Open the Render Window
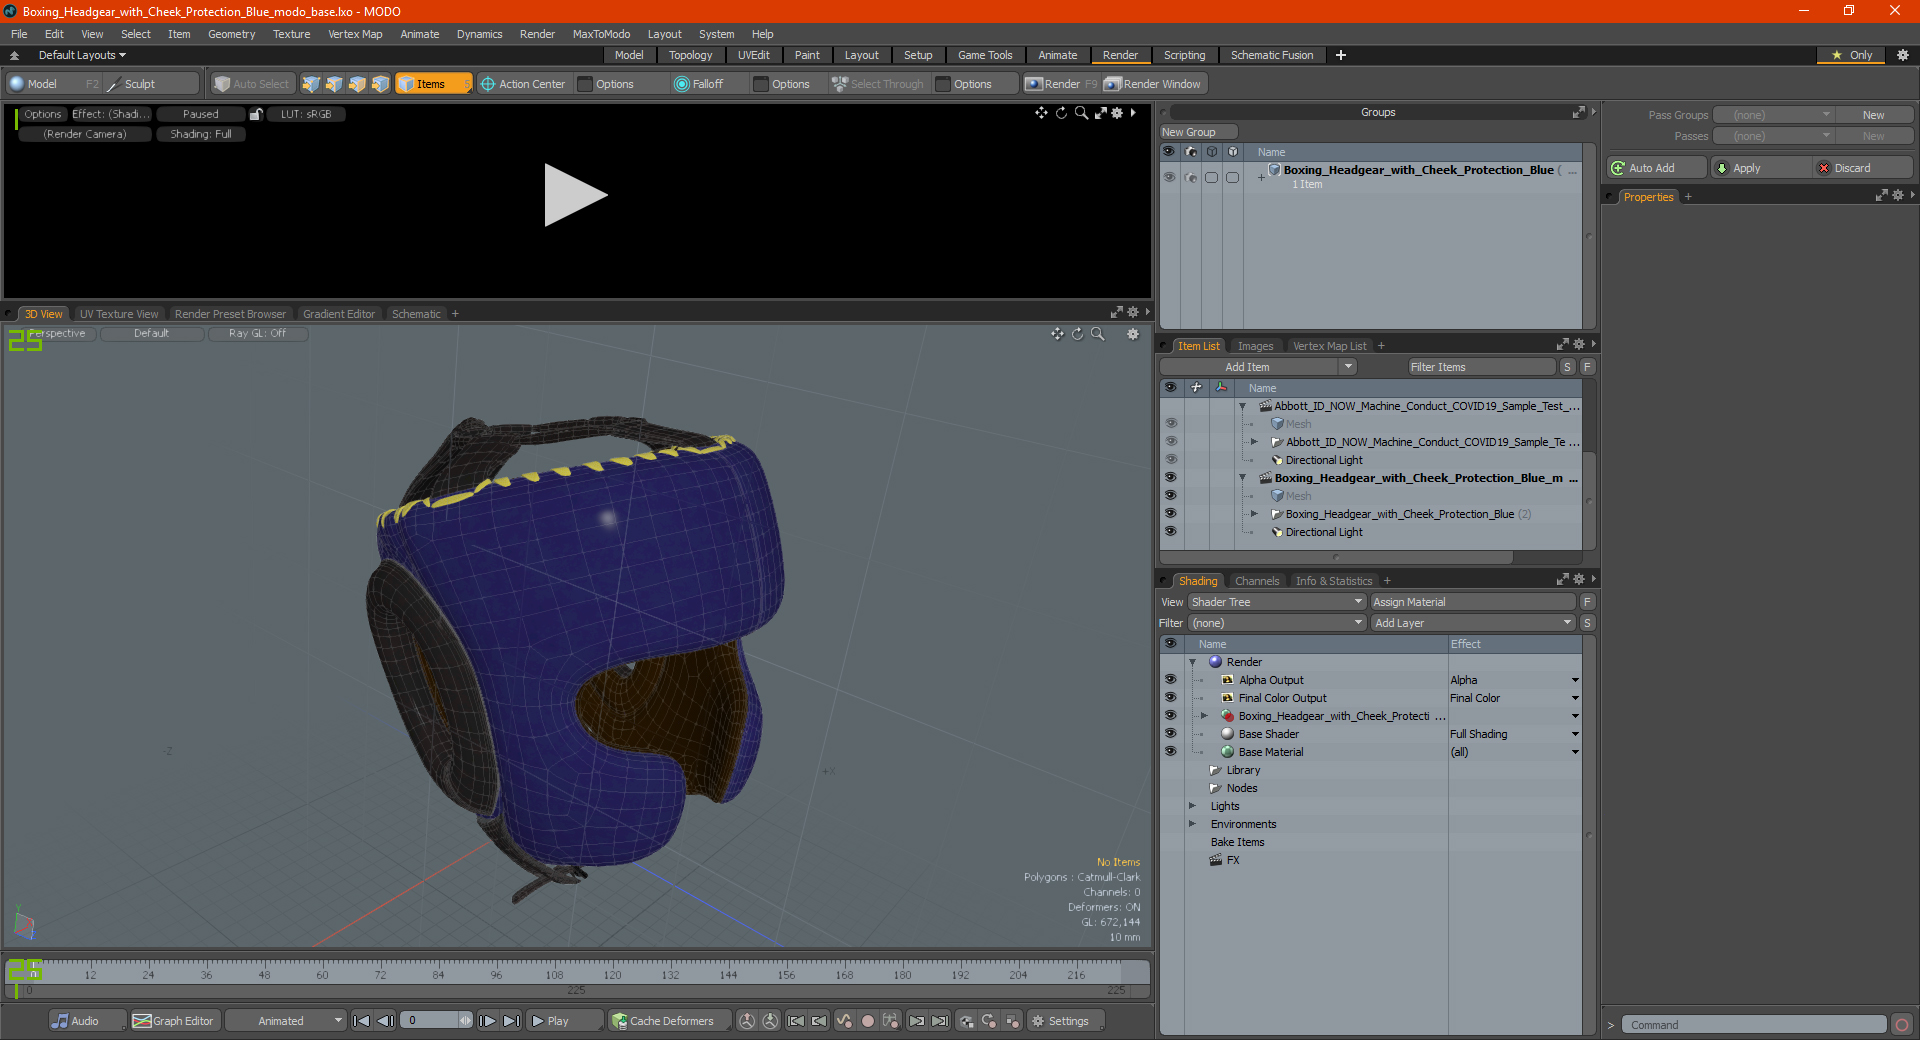 1154,84
